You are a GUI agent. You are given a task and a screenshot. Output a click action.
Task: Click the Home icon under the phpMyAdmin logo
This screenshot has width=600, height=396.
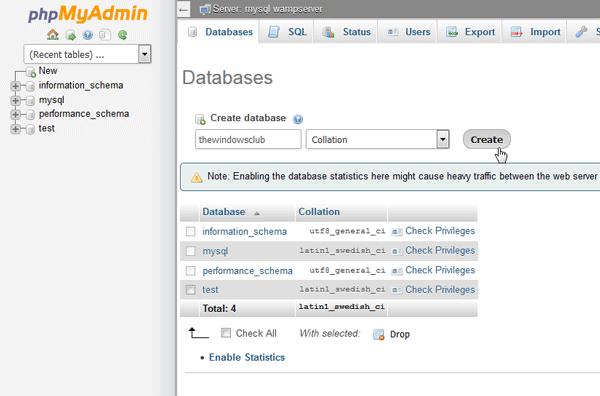[53, 35]
